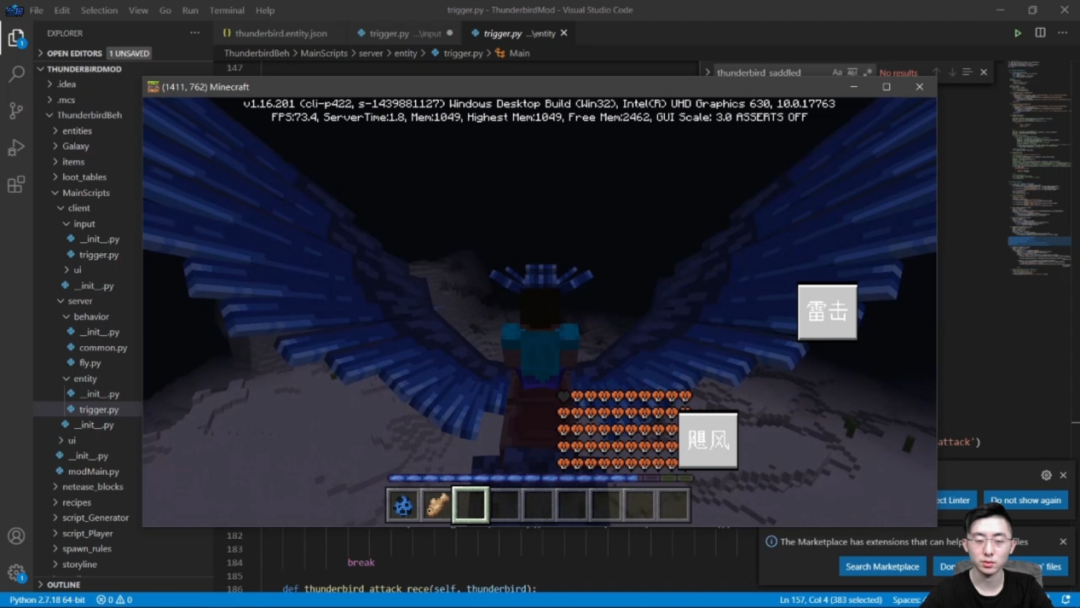Open the notification settings gear icon
Screen dimensions: 1080x608
1046,475
